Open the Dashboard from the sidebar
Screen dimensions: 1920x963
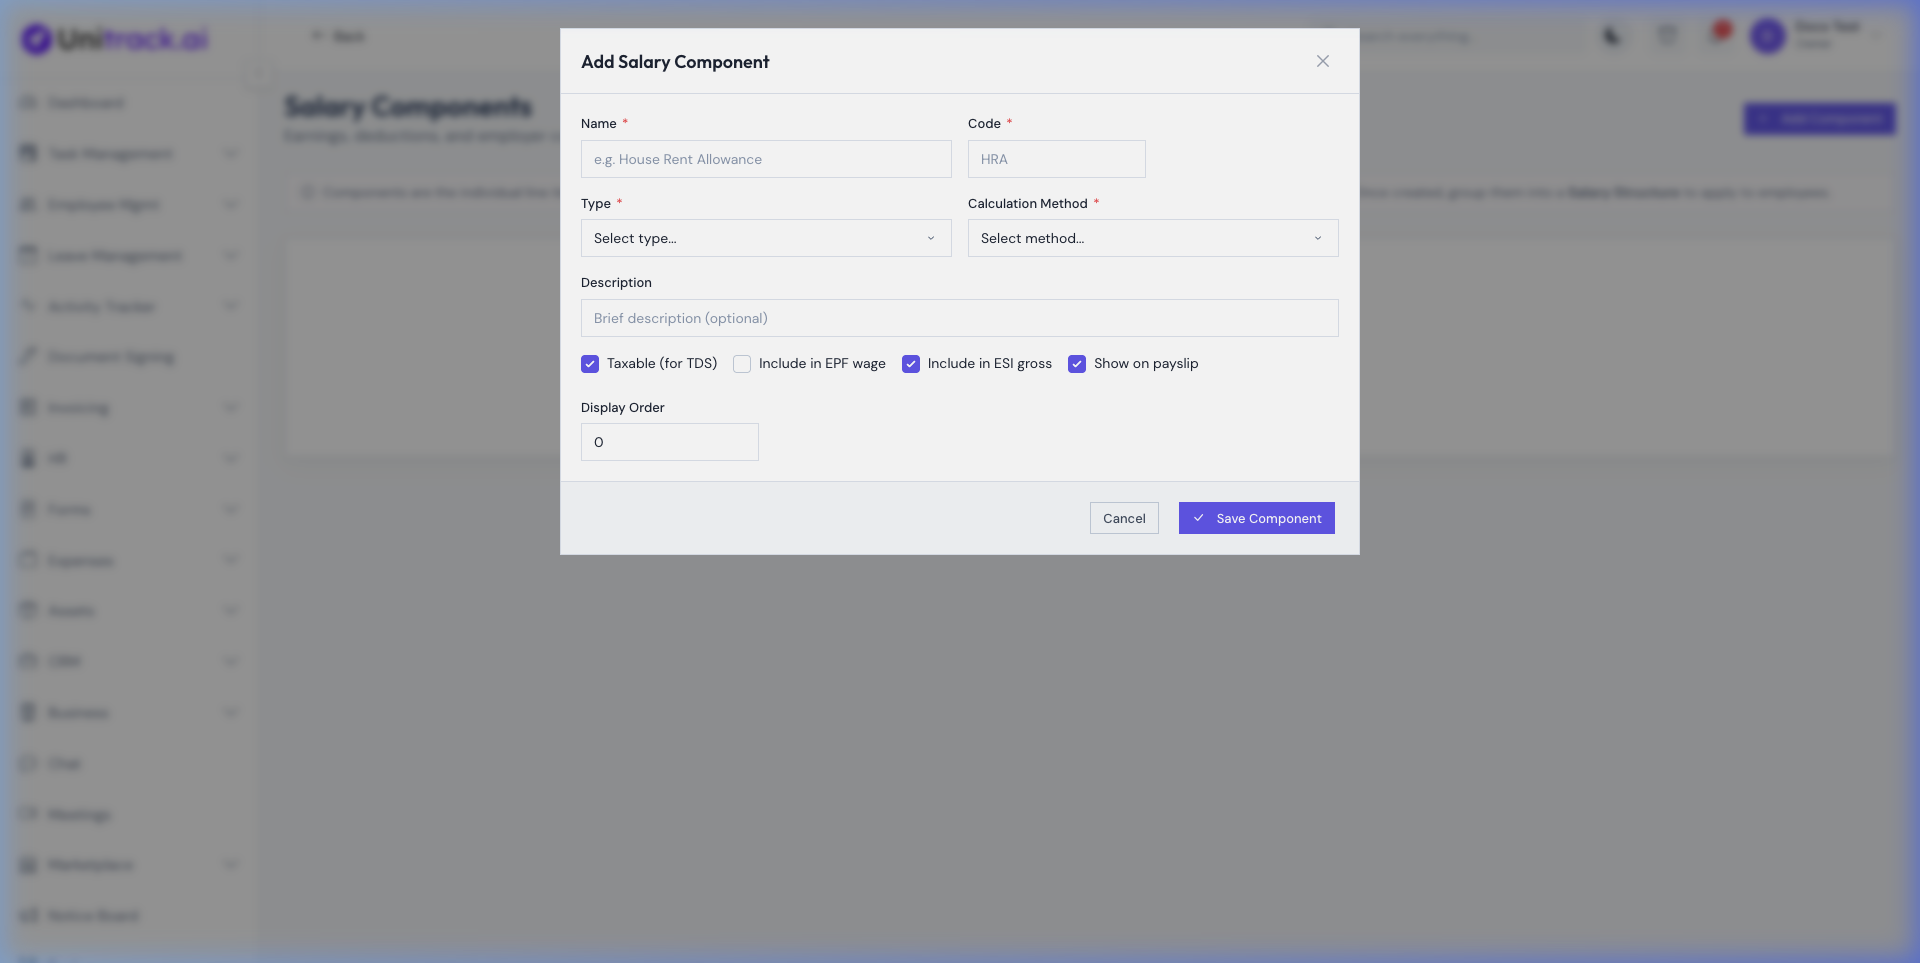86,102
